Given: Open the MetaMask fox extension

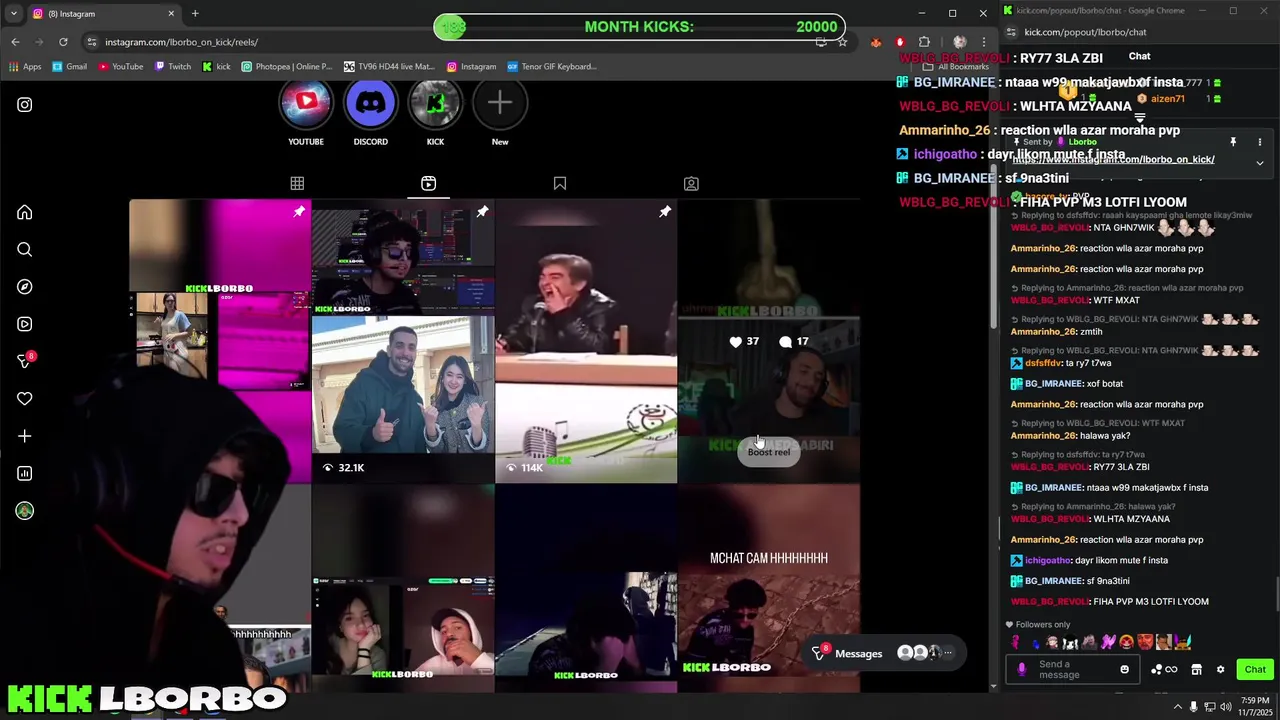Looking at the screenshot, I should tap(877, 42).
